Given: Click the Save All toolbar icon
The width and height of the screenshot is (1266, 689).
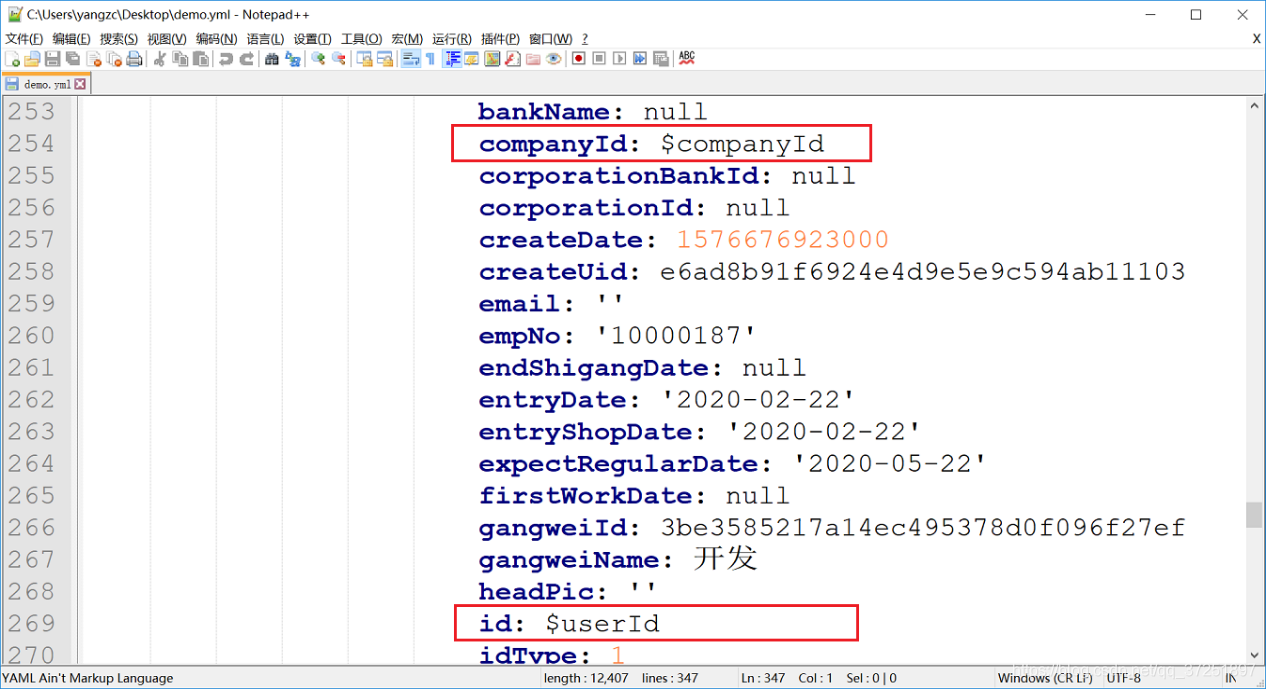Looking at the screenshot, I should tap(73, 59).
